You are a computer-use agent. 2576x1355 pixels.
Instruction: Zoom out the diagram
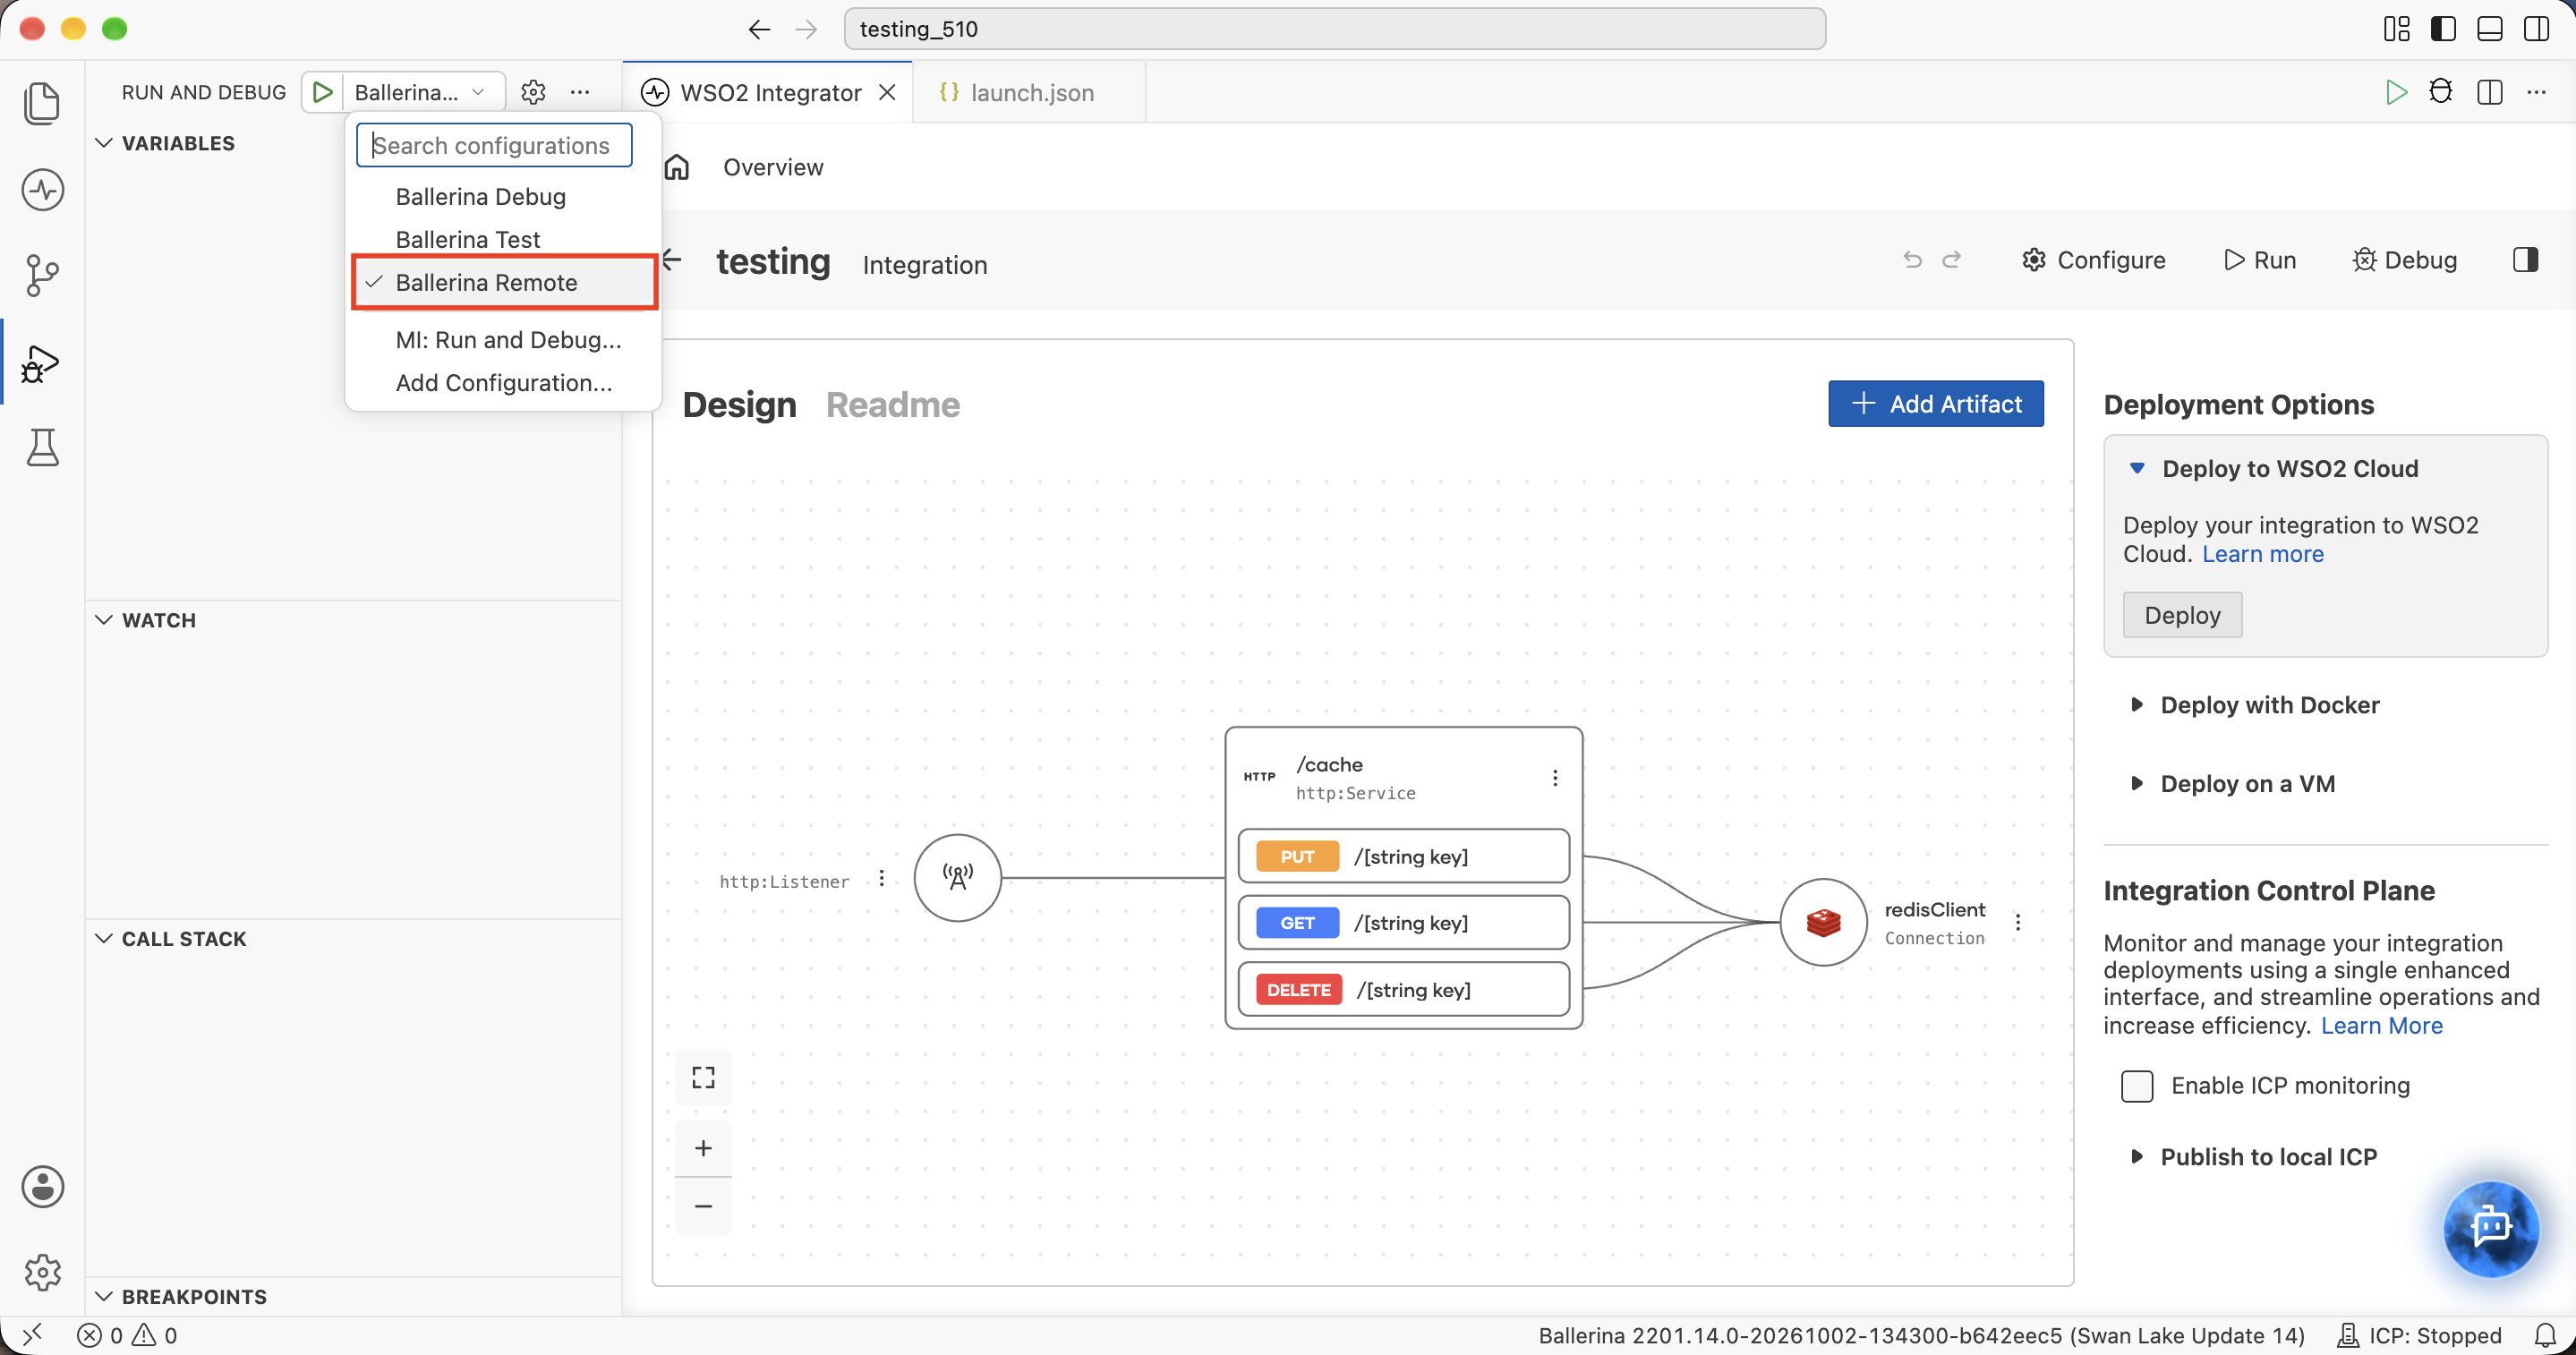pos(703,1206)
